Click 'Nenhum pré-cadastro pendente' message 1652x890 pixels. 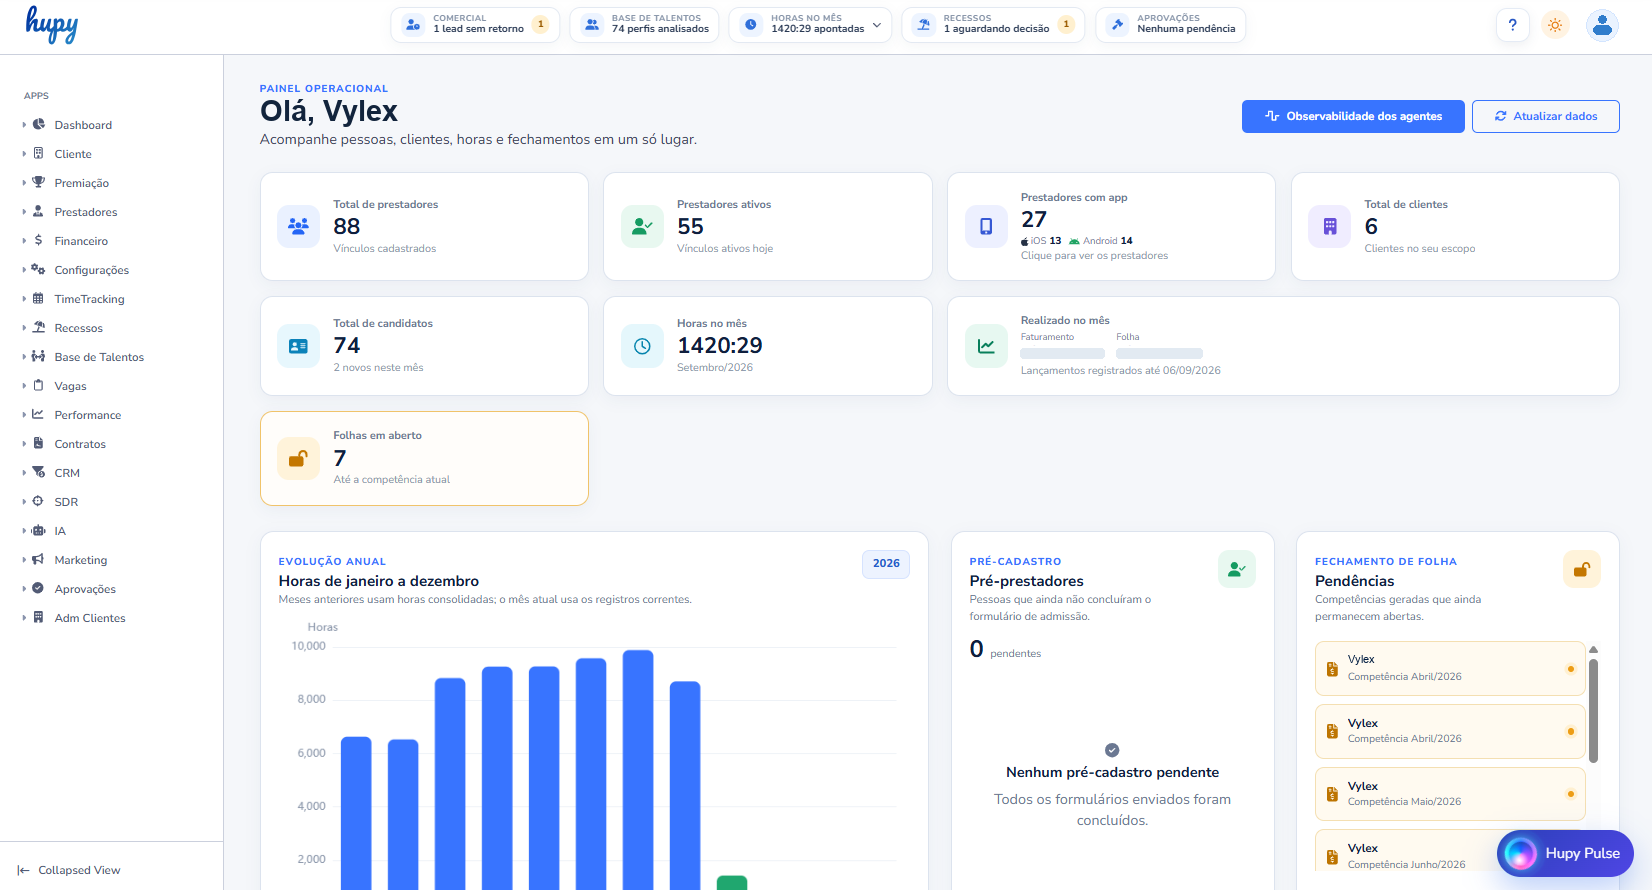tap(1113, 772)
